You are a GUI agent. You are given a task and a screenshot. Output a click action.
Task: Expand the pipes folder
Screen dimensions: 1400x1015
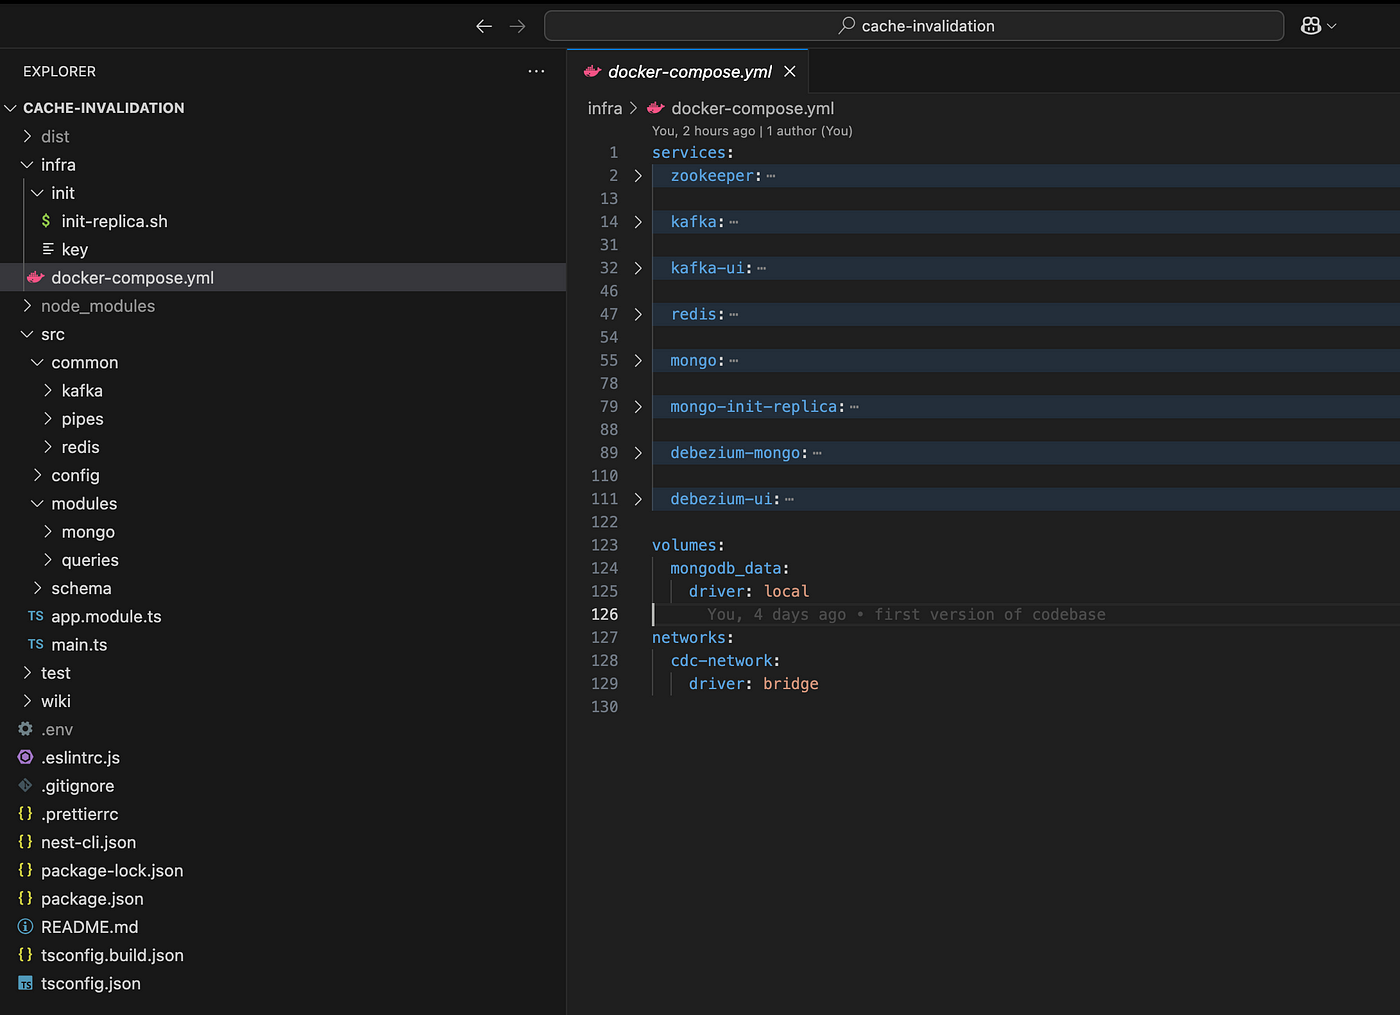coord(283,419)
